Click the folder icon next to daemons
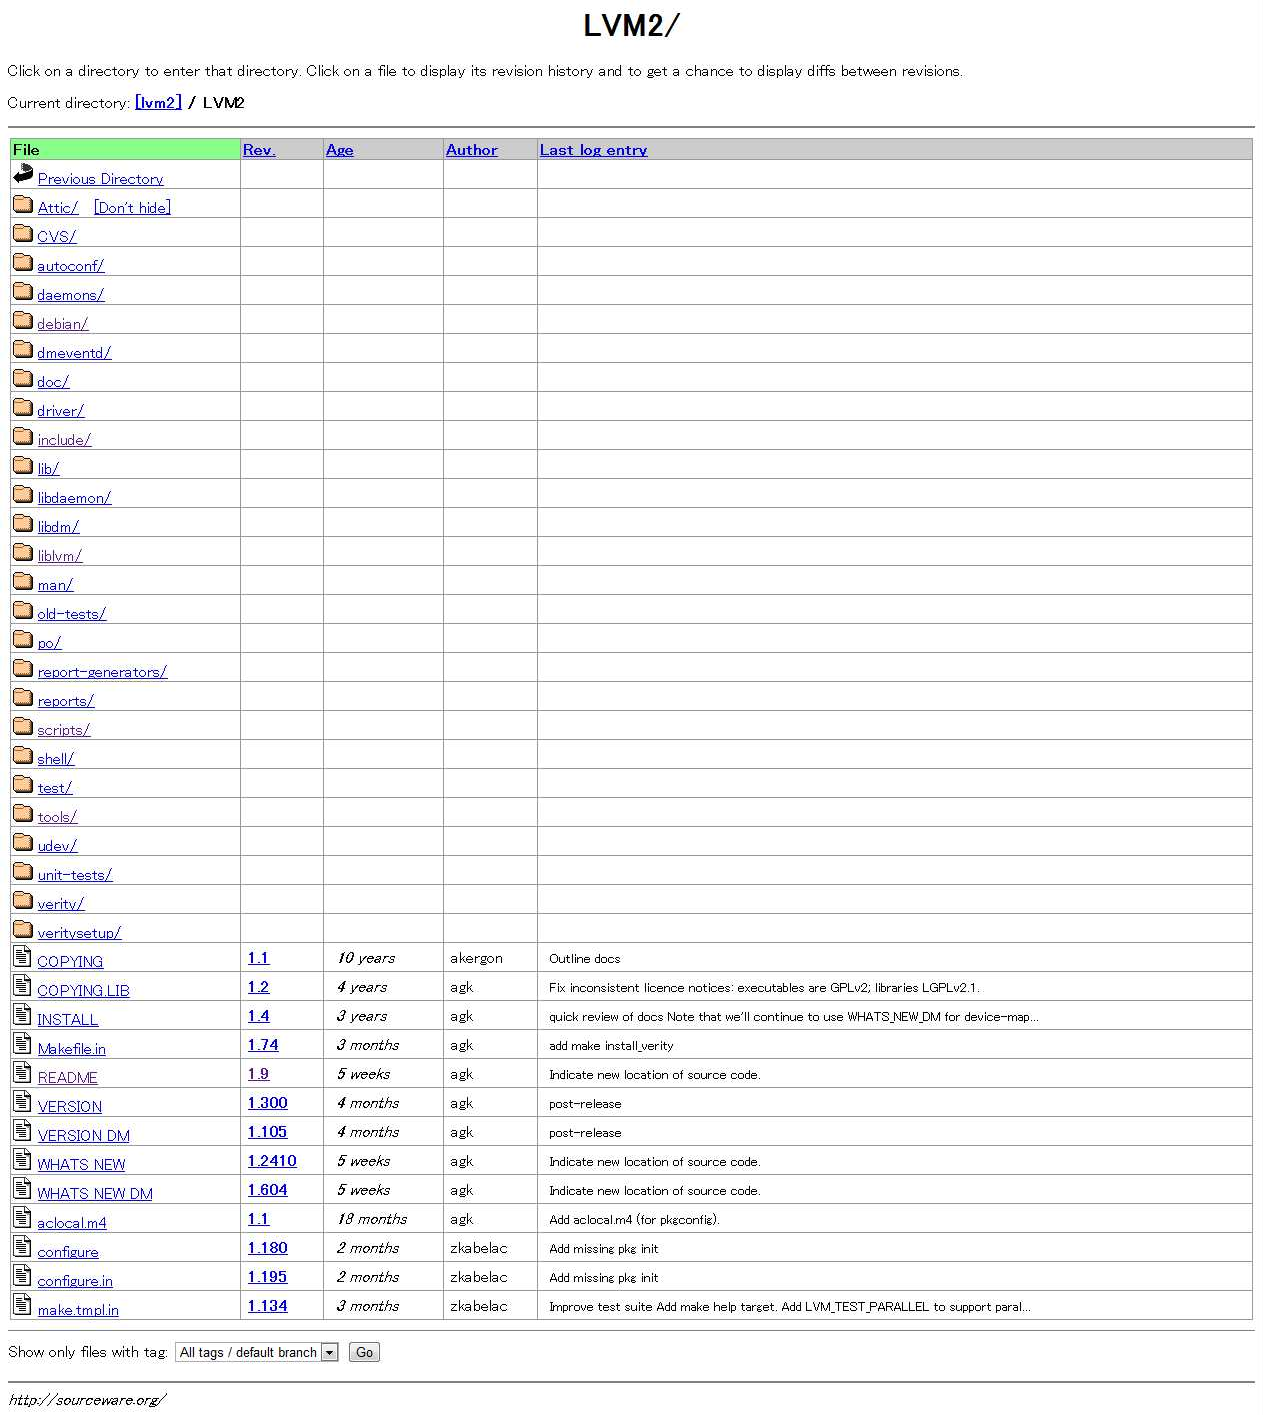The width and height of the screenshot is (1263, 1415). pyautogui.click(x=22, y=290)
